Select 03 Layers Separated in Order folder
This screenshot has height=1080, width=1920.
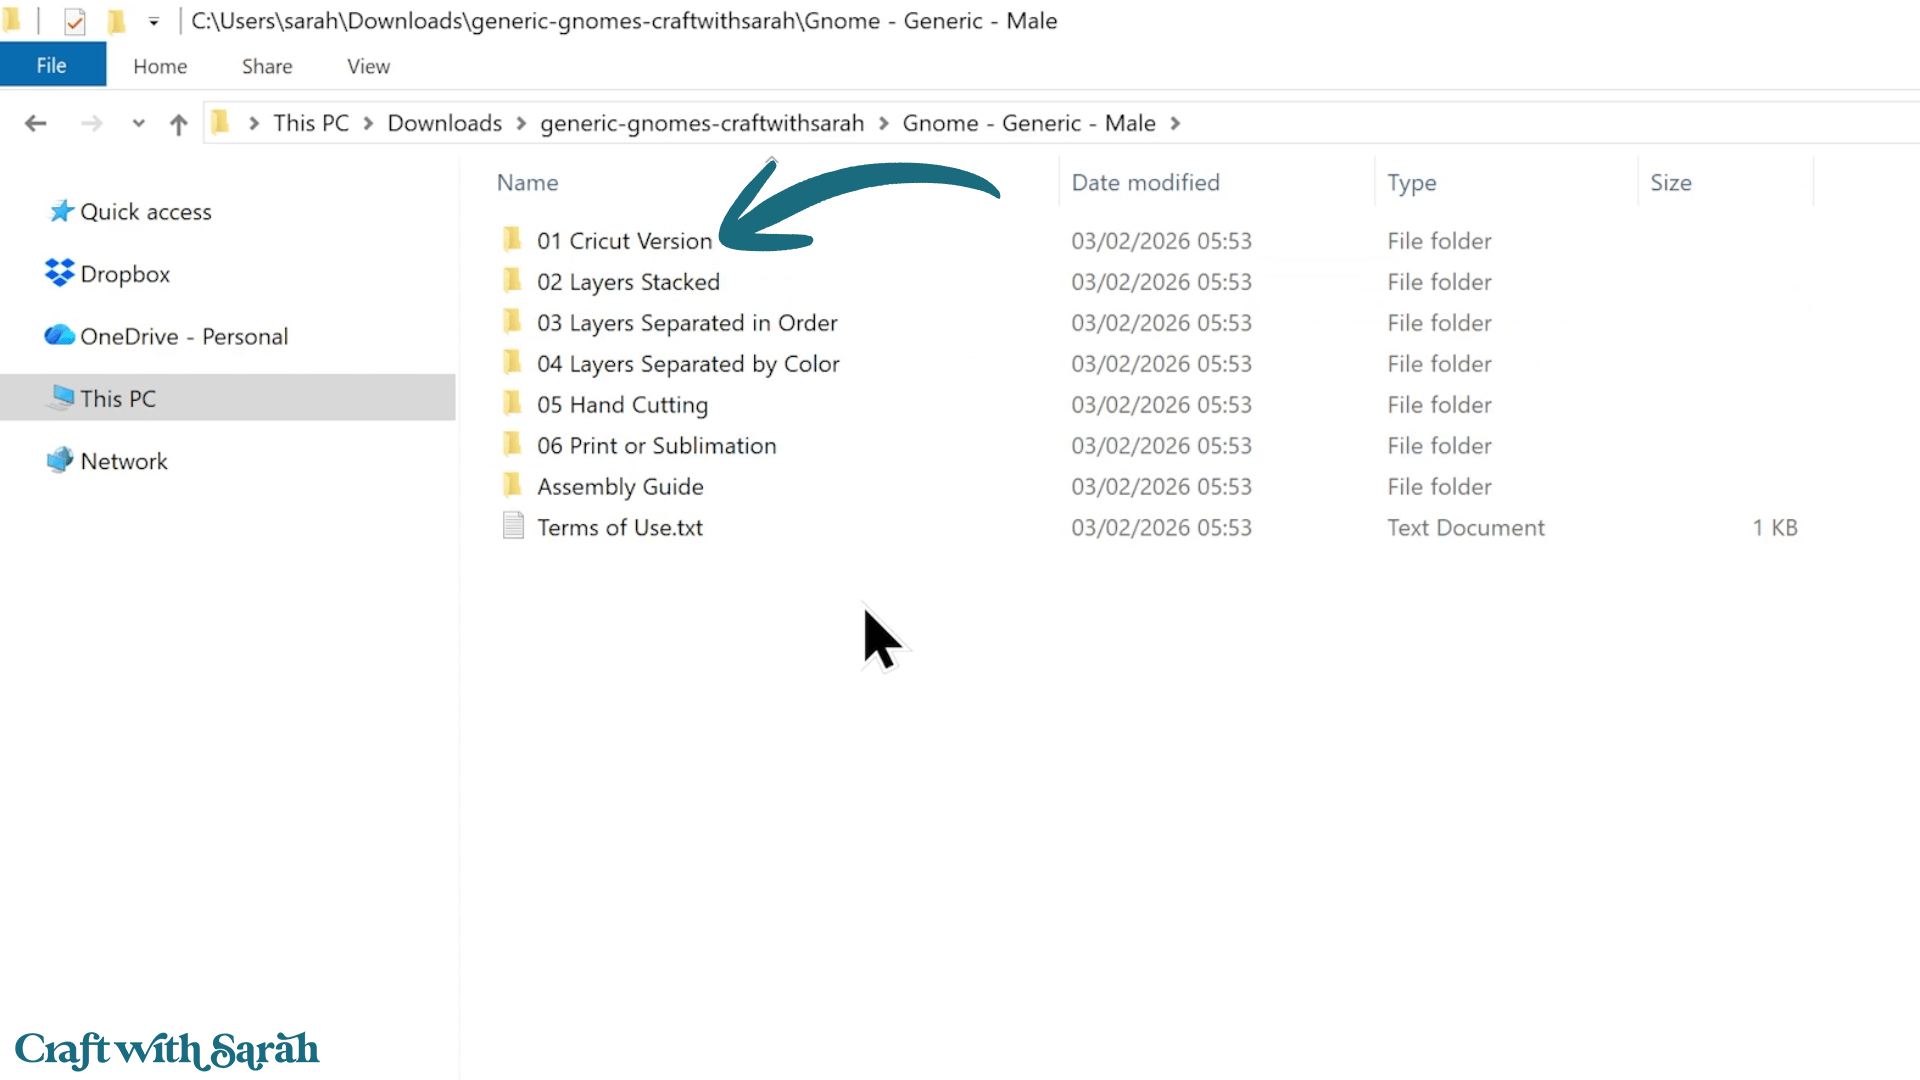pos(687,323)
